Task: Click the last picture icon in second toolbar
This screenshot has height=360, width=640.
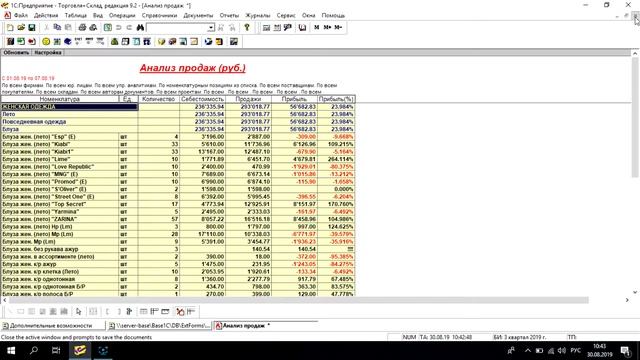Action: (233, 41)
